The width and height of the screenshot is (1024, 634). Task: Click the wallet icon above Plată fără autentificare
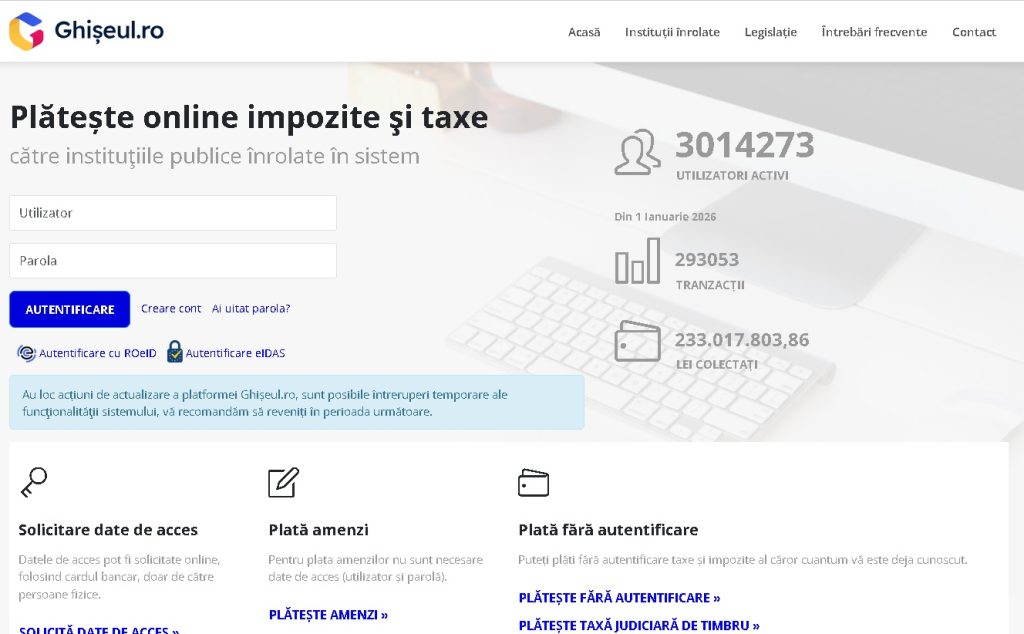533,483
